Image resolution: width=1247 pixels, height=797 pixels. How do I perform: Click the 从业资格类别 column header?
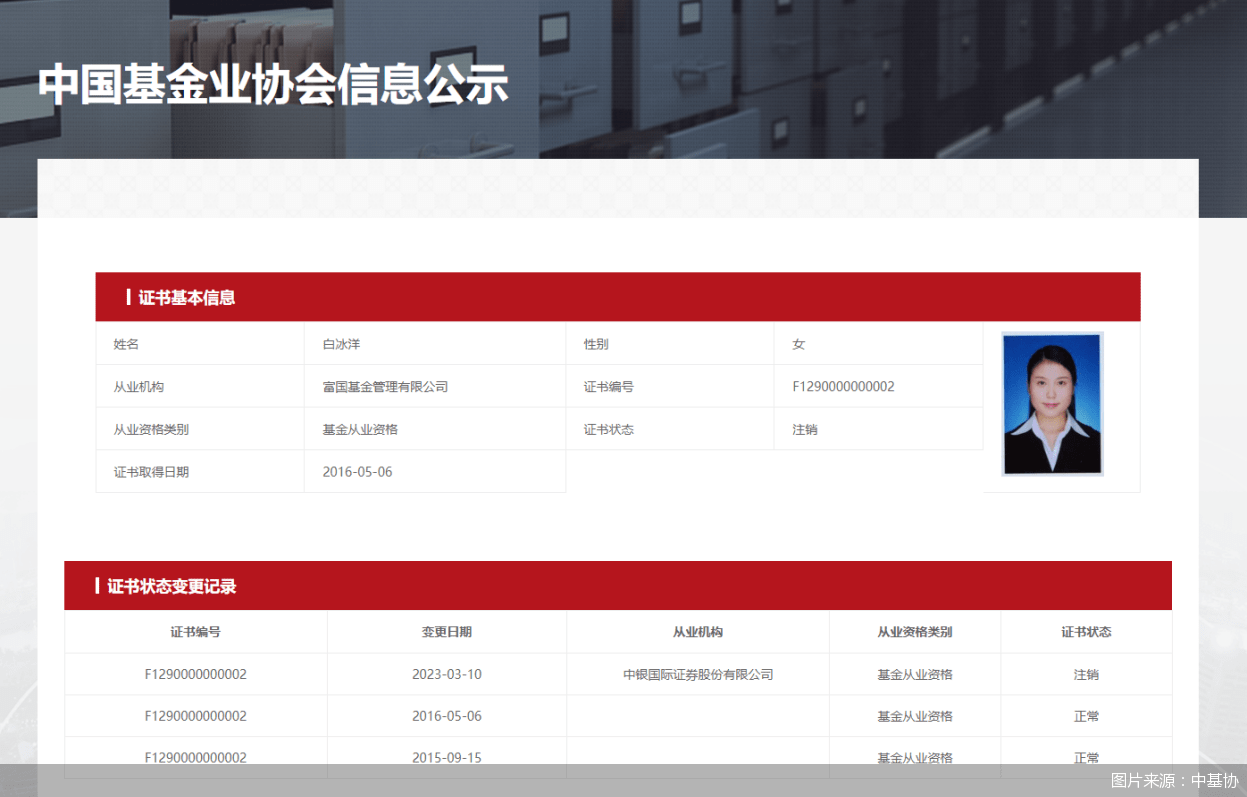pyautogui.click(x=915, y=632)
